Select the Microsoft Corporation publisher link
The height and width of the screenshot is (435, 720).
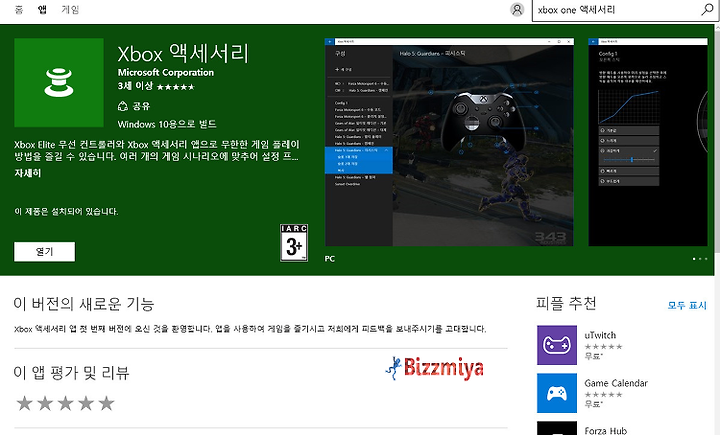tap(166, 73)
